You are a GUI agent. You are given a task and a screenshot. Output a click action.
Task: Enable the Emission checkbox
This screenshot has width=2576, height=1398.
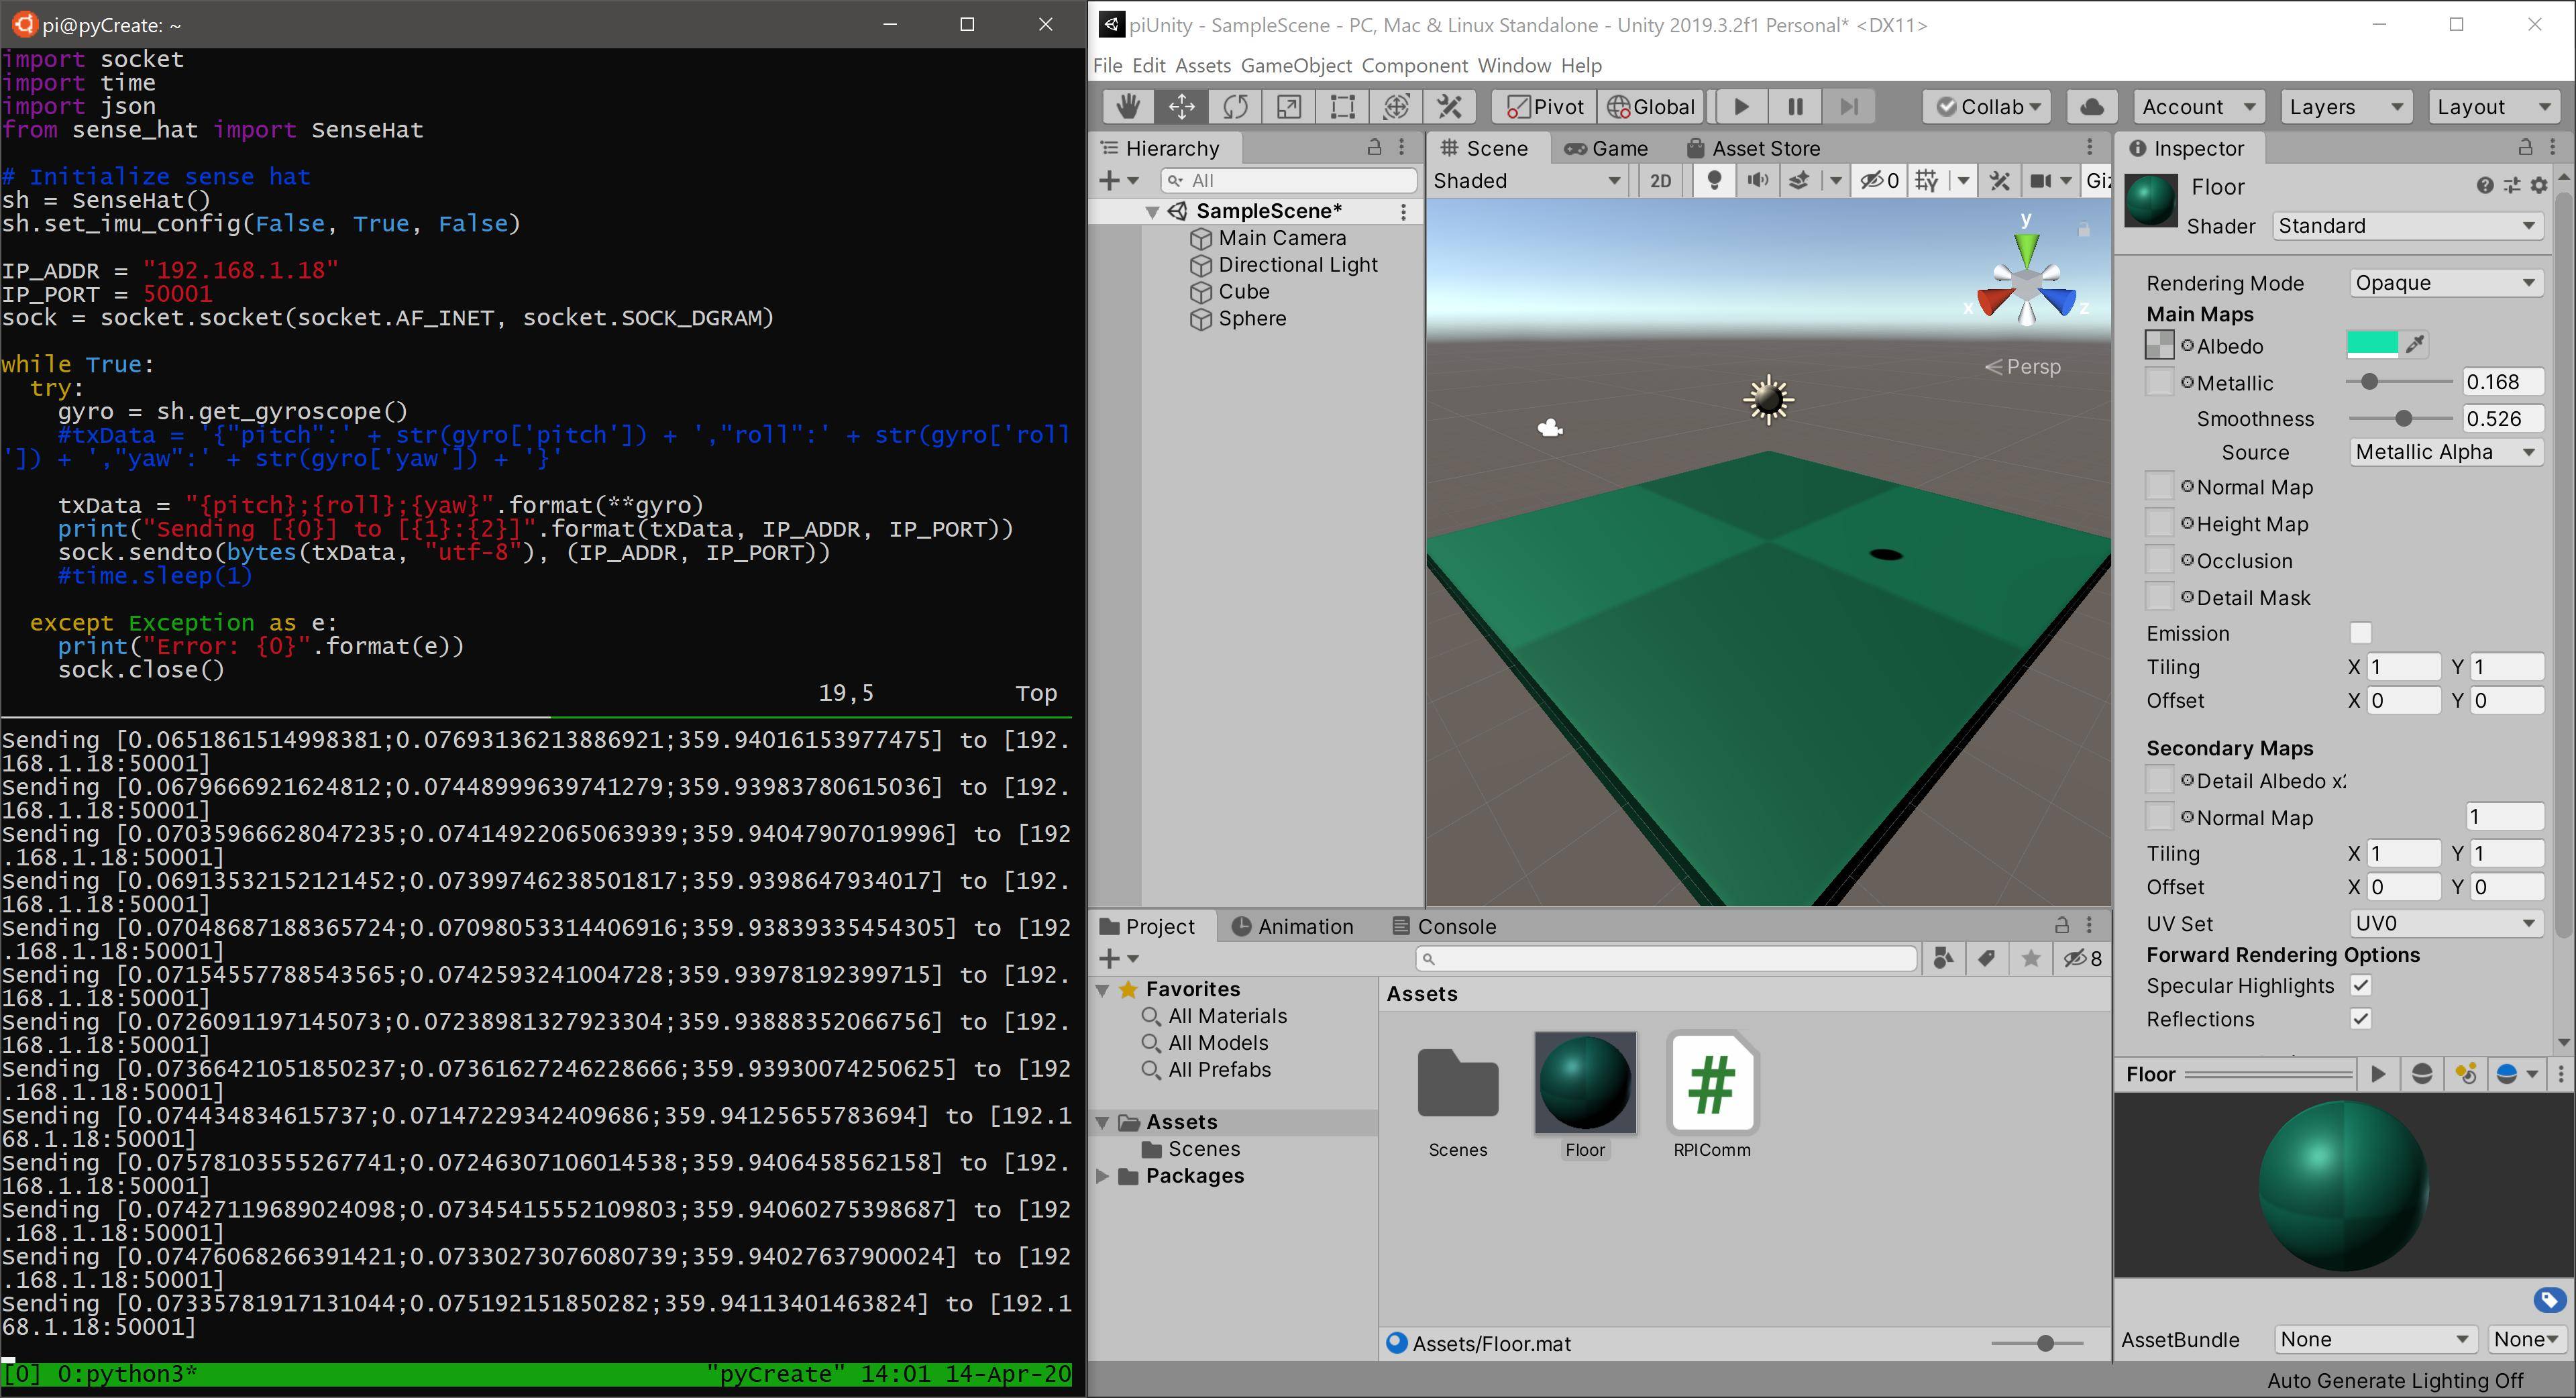pyautogui.click(x=2360, y=633)
